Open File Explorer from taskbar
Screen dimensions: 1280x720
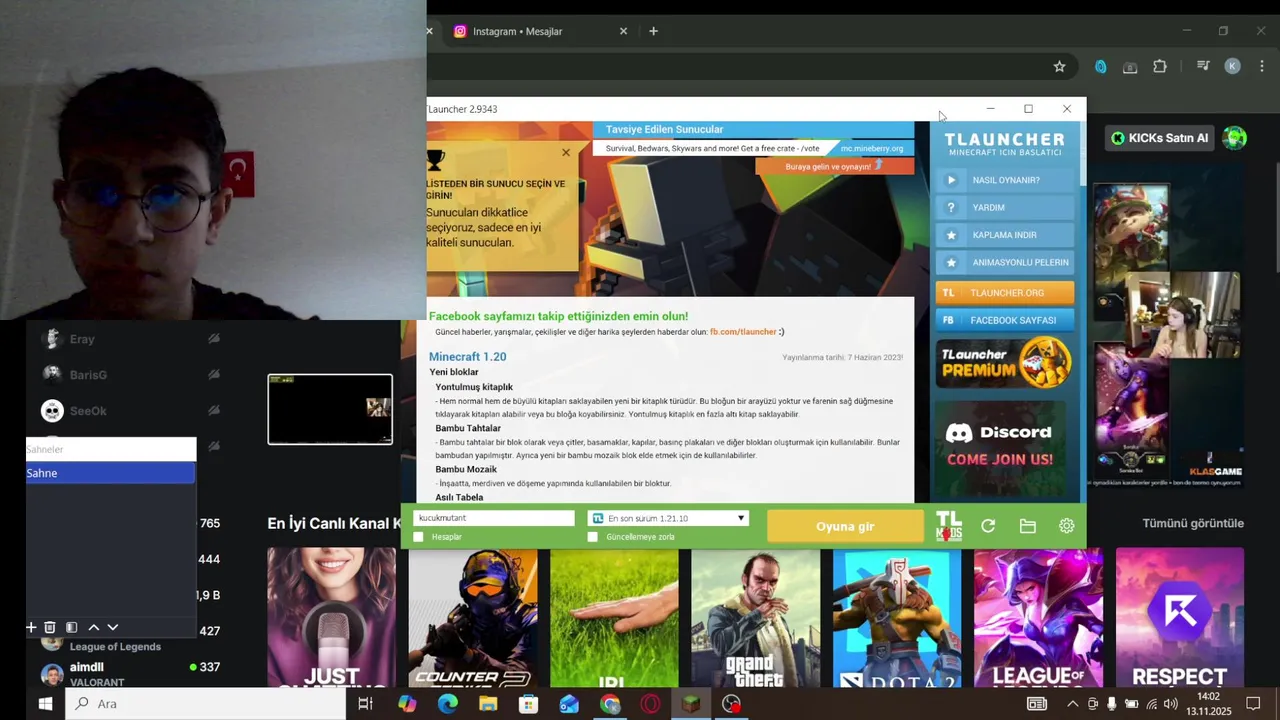coord(488,704)
